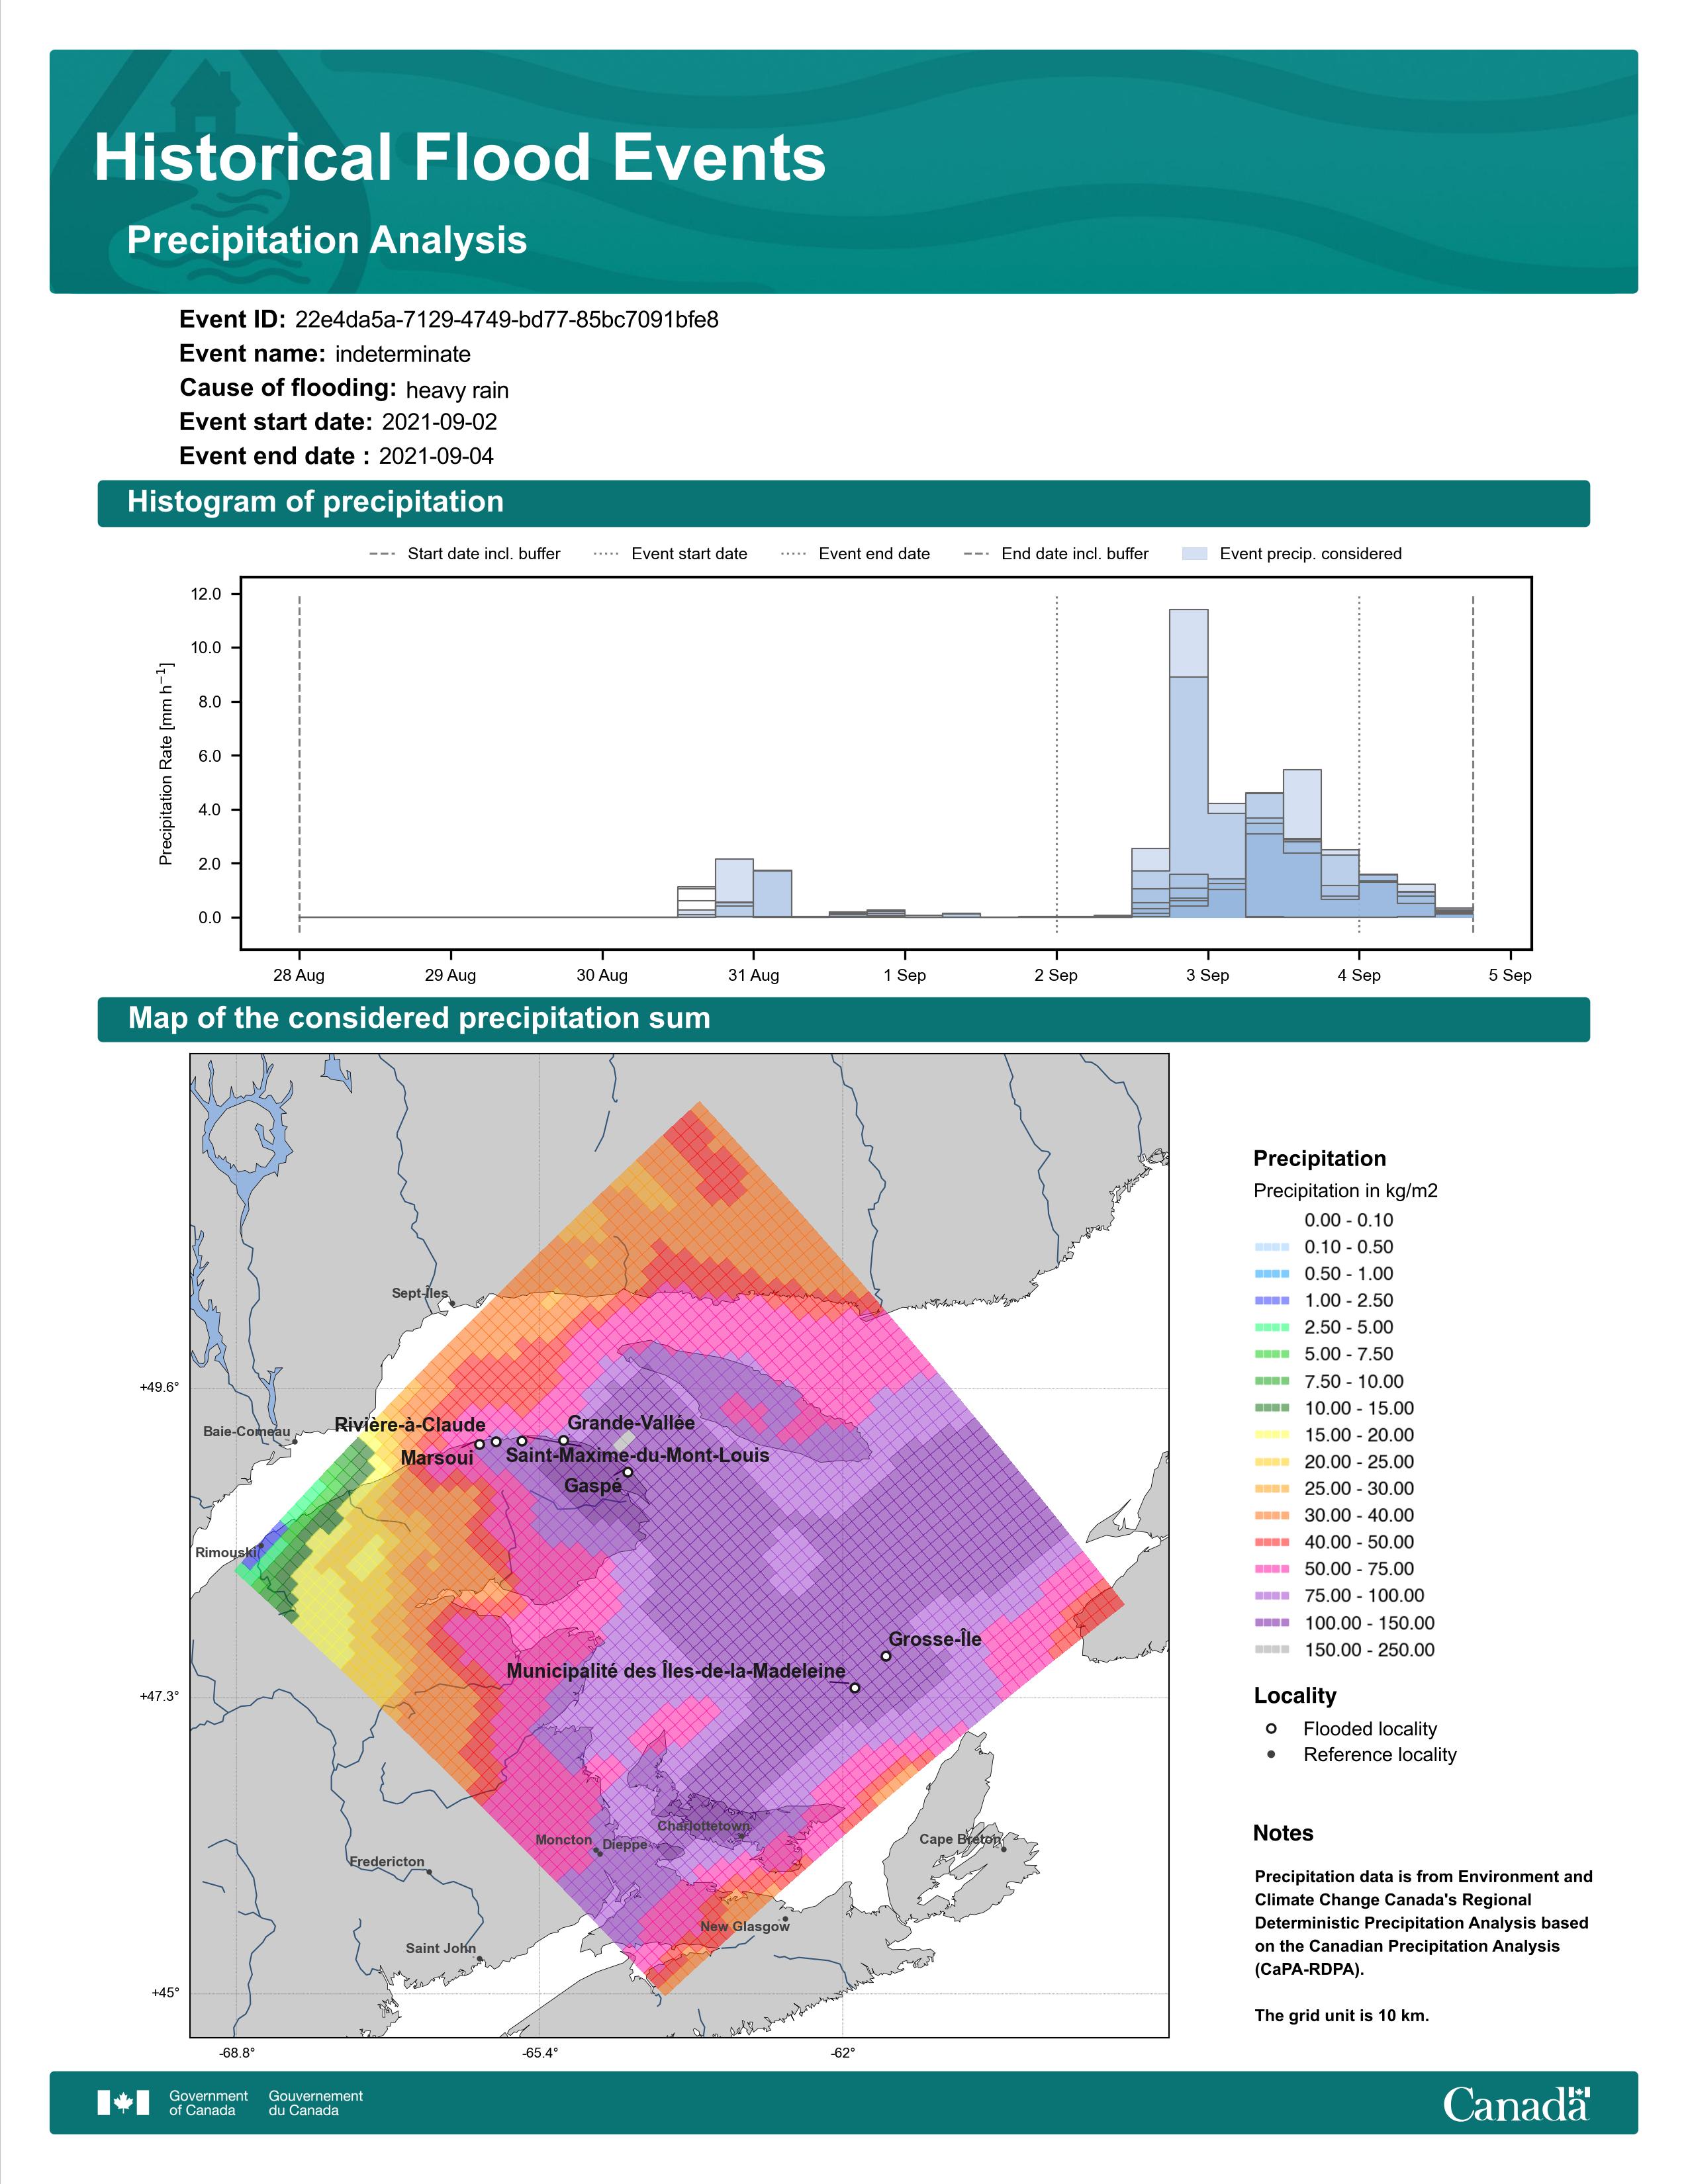Click the Reference locality legend dot
Screen dimensions: 1688x2184
1271,1754
